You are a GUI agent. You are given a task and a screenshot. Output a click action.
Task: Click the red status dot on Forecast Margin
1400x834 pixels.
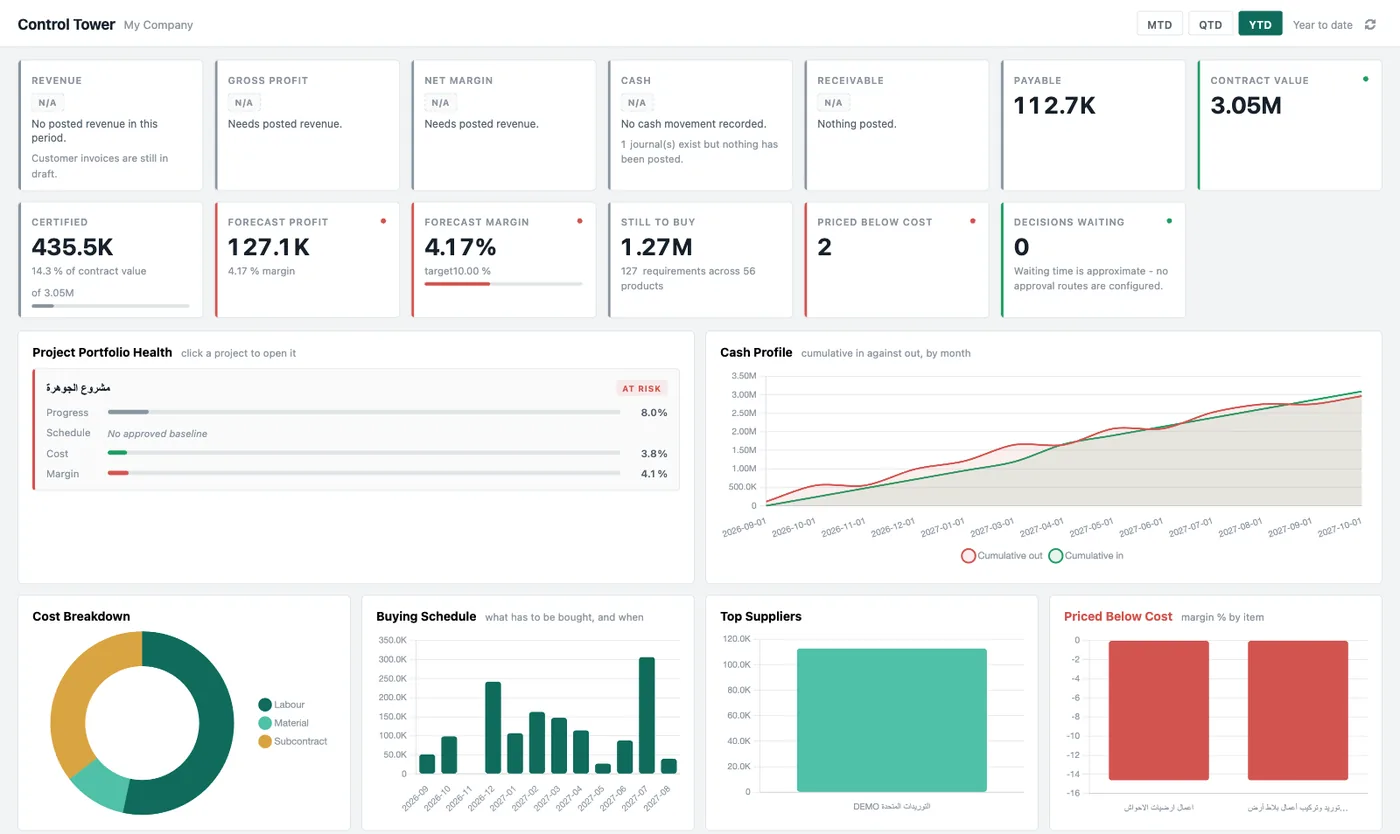coord(579,221)
